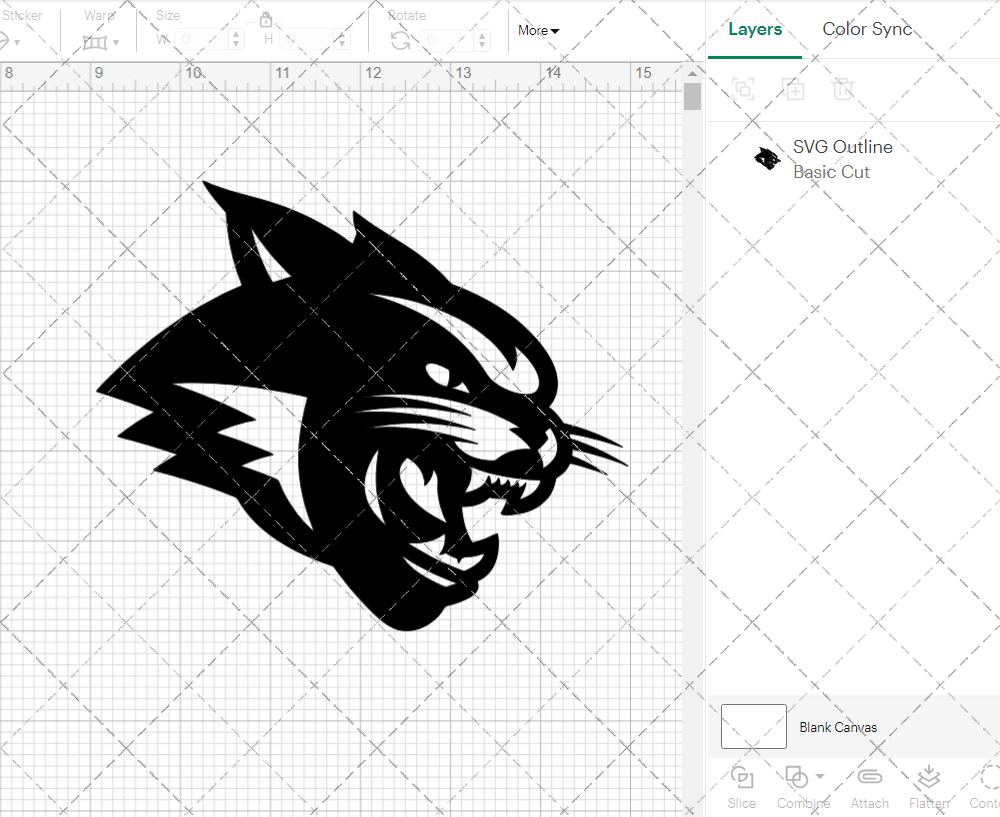Delete the selected layer with trash icon
This screenshot has width=1000, height=817.
tap(843, 89)
